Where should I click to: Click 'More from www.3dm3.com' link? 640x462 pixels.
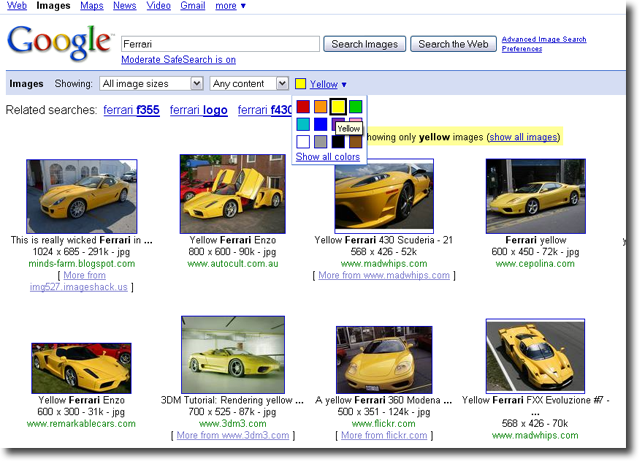pos(233,435)
